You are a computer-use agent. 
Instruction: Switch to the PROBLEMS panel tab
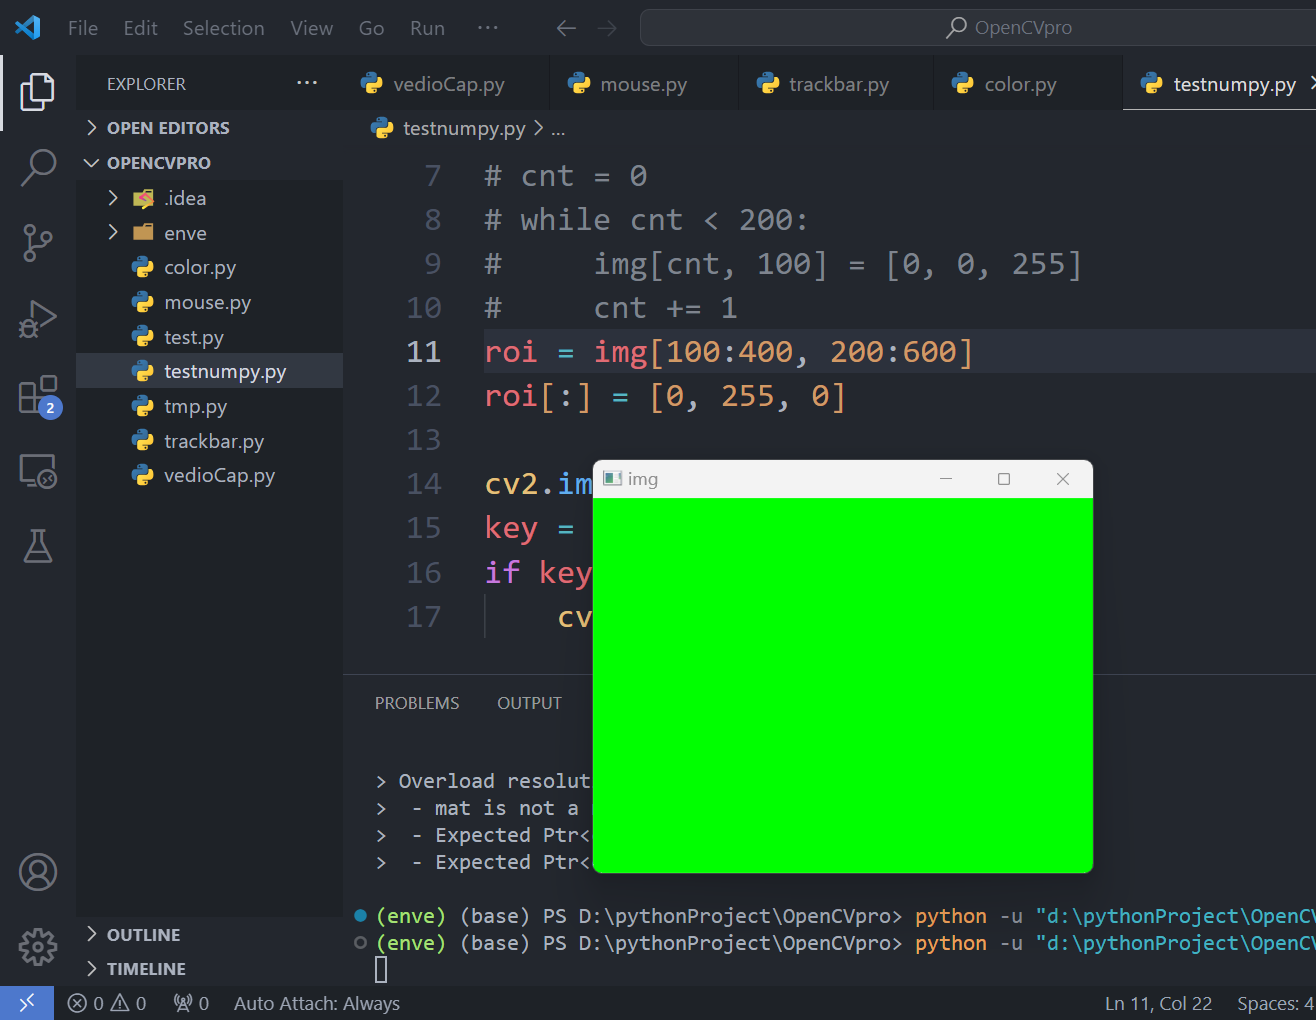[x=417, y=703]
